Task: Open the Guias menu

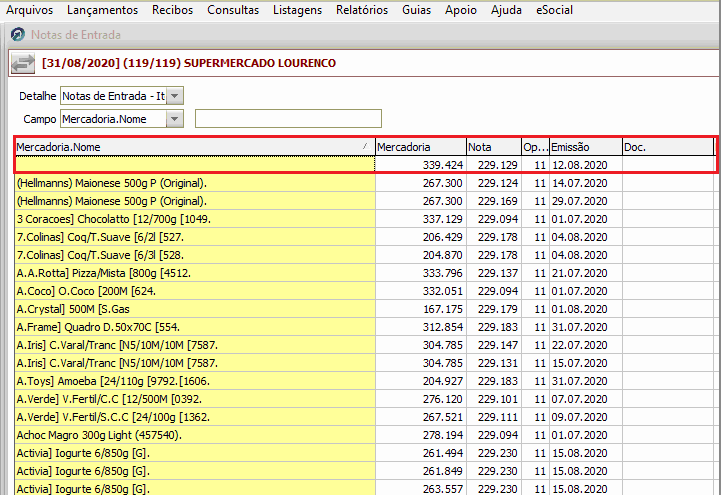Action: pyautogui.click(x=417, y=10)
